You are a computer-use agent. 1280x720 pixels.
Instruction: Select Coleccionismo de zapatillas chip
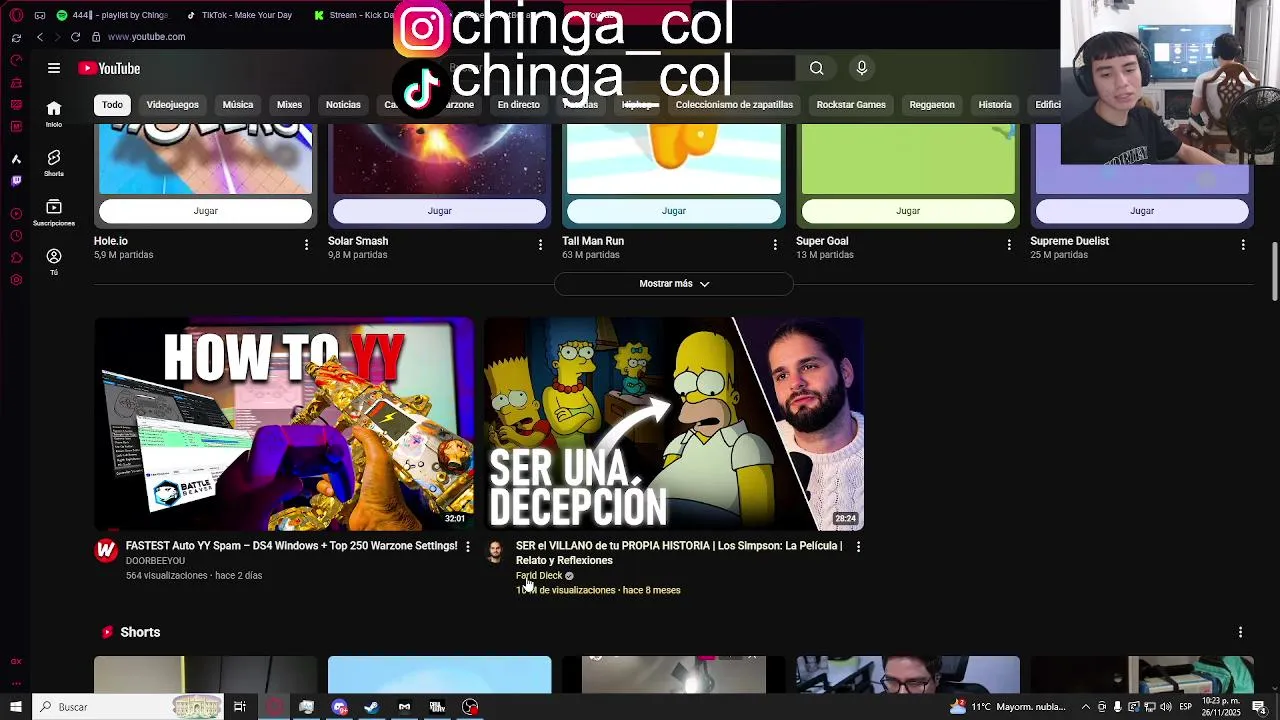coord(734,105)
